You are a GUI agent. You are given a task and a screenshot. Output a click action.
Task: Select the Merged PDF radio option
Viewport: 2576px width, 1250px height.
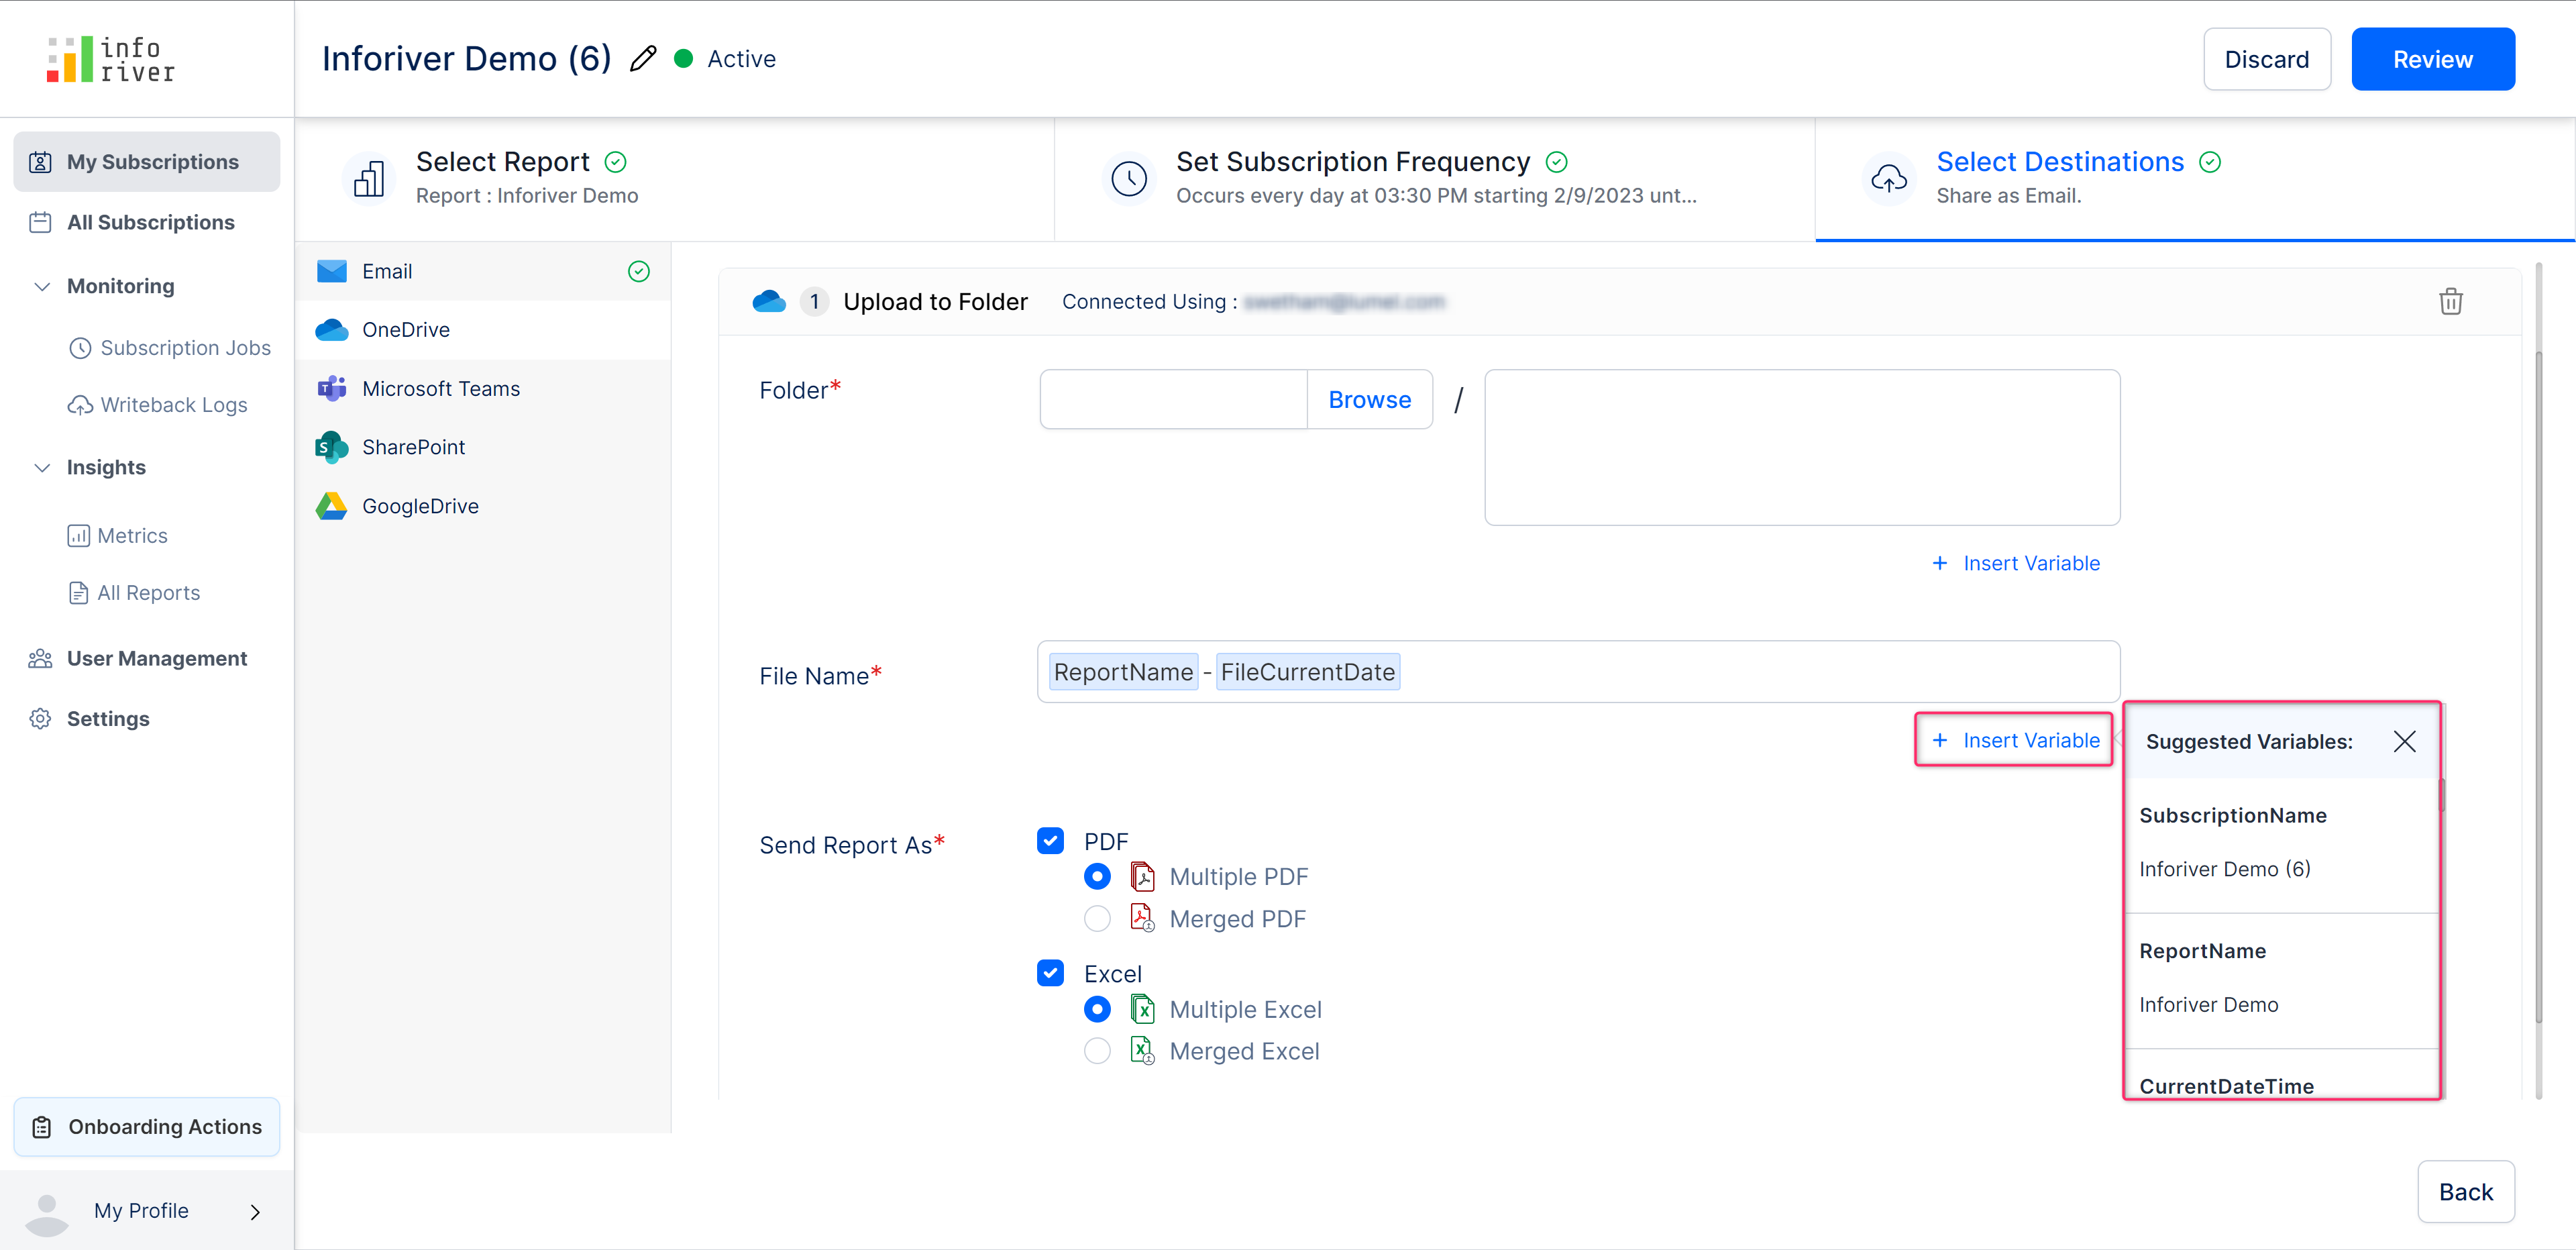coord(1097,919)
